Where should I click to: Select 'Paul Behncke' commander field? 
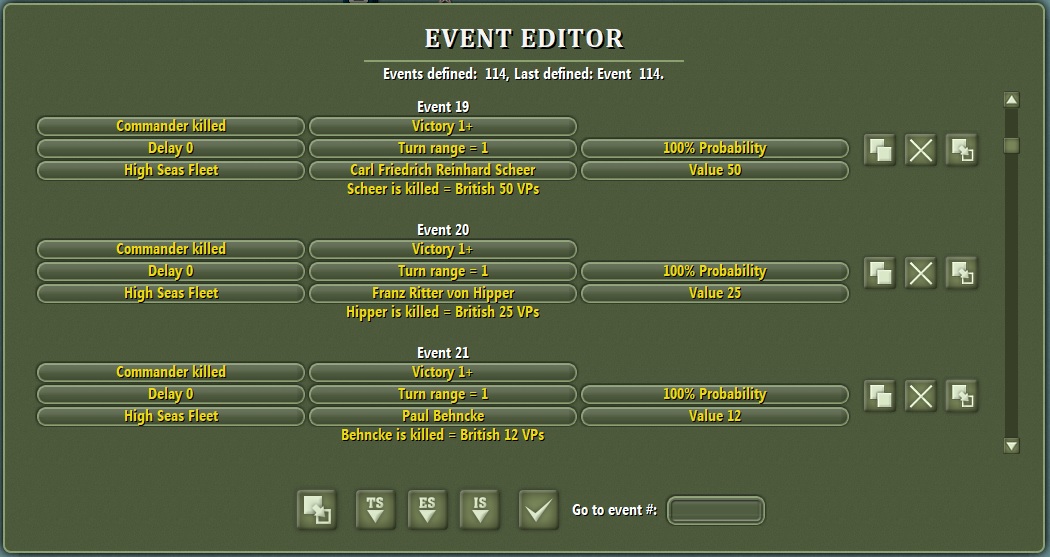tap(443, 417)
